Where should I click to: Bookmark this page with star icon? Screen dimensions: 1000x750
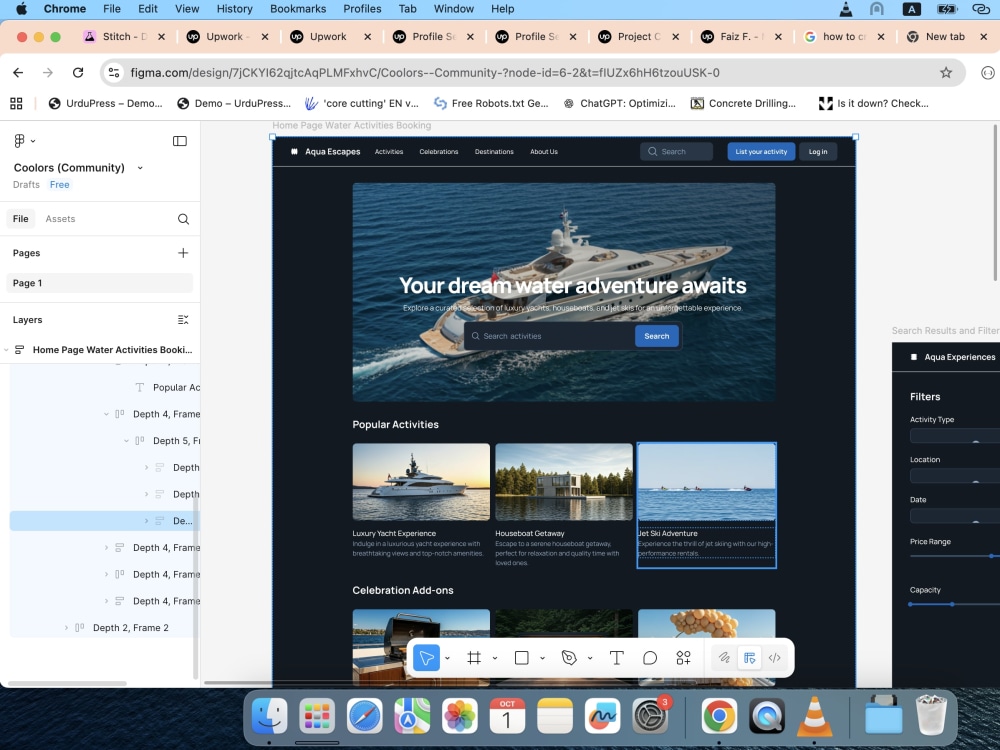click(x=946, y=73)
